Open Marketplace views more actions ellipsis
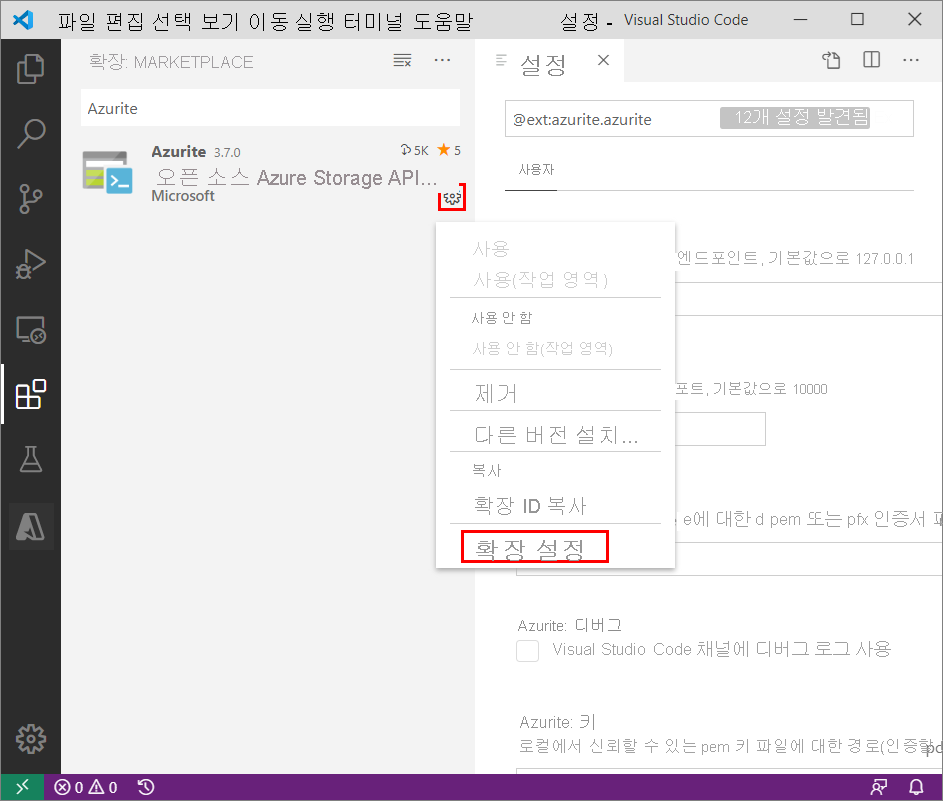 443,61
